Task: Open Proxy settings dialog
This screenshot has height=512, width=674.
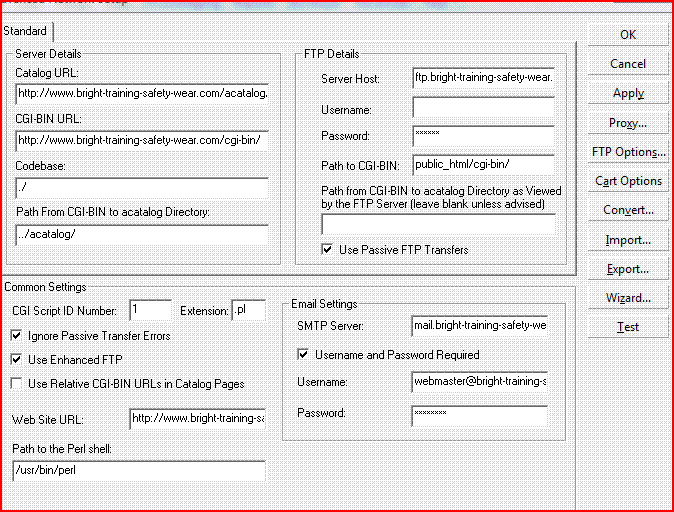Action: (627, 123)
